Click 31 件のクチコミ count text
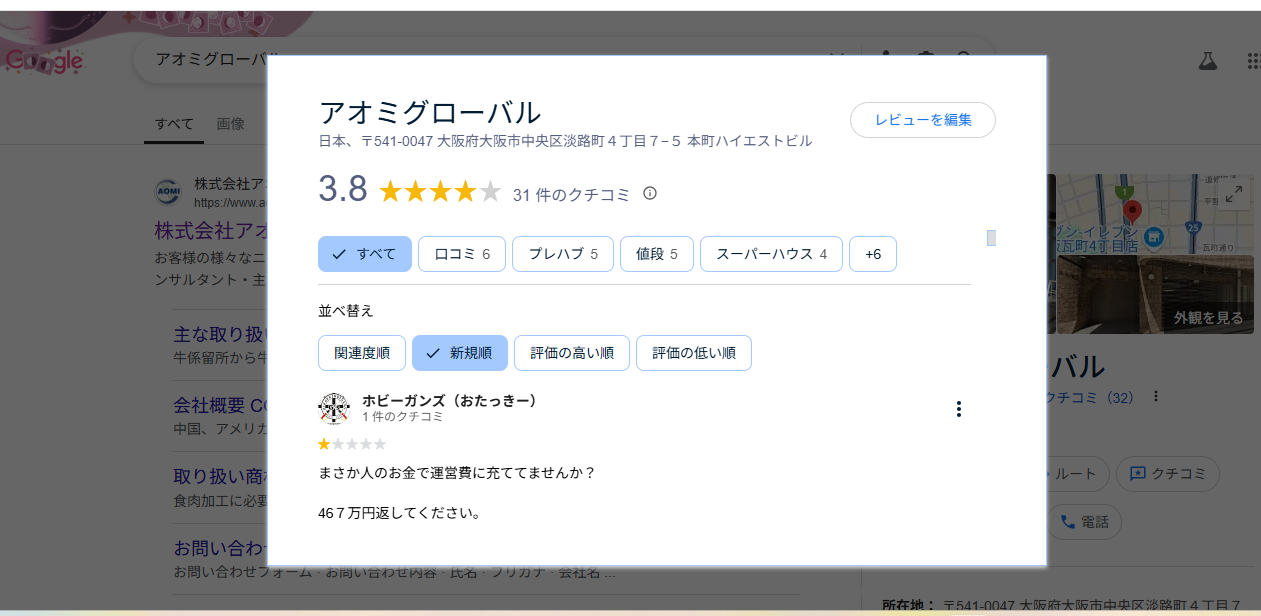This screenshot has height=616, width=1261. click(x=571, y=195)
